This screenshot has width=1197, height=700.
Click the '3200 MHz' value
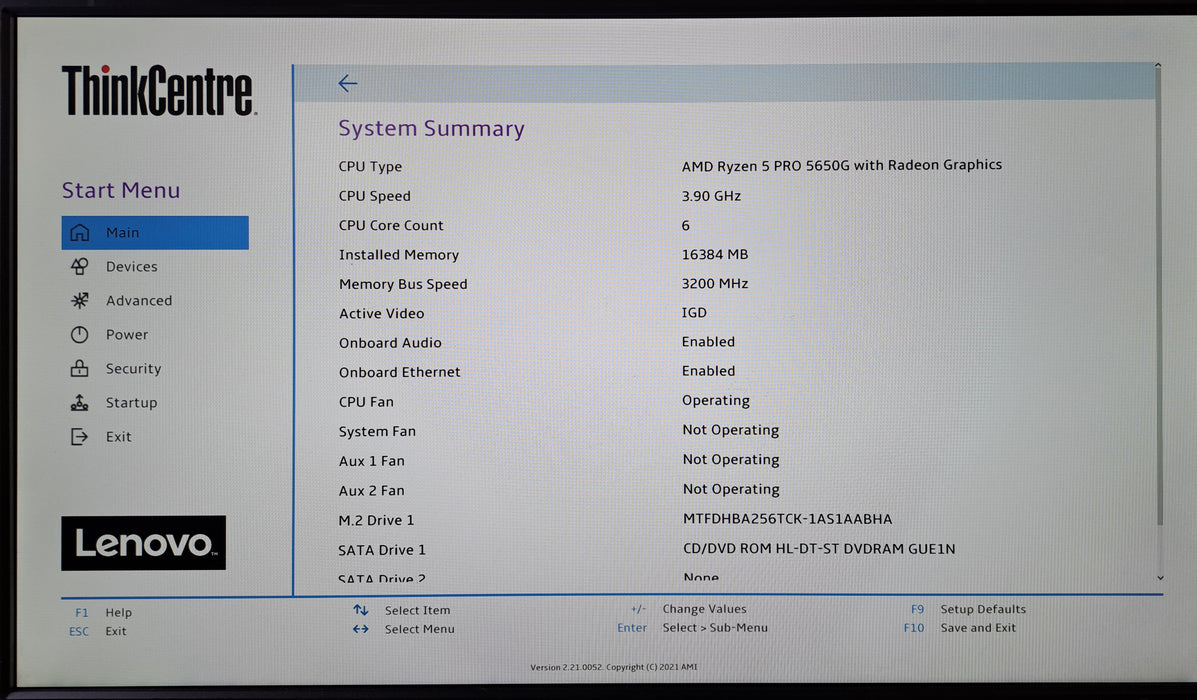click(715, 283)
